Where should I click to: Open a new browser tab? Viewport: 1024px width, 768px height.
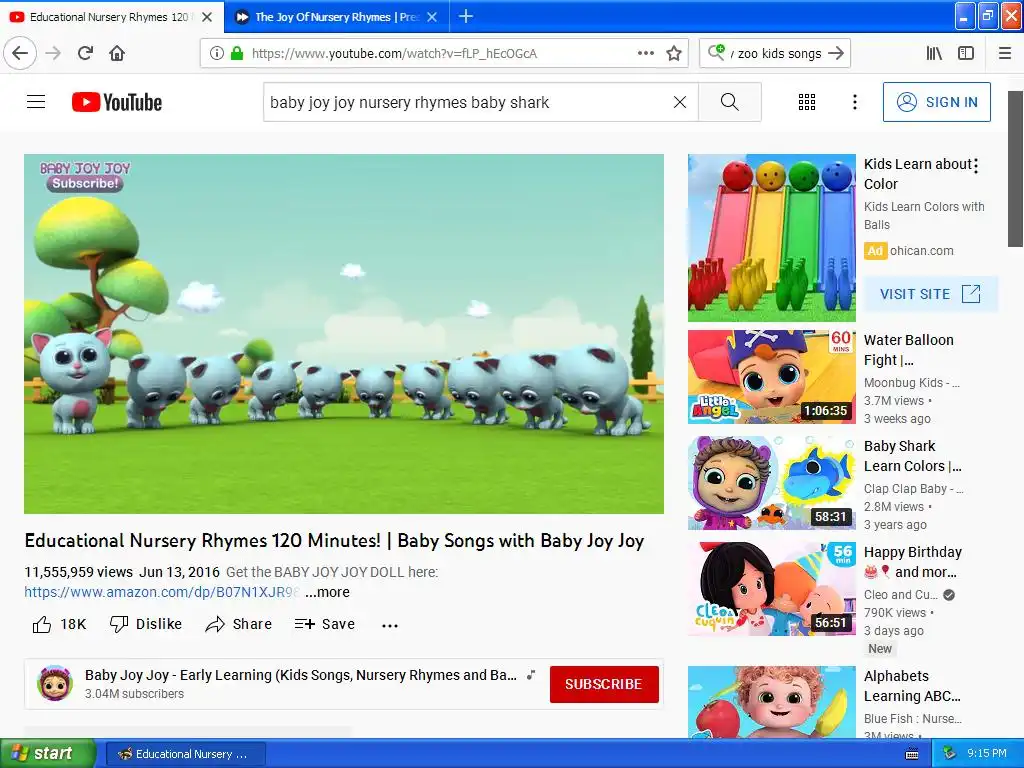[466, 16]
